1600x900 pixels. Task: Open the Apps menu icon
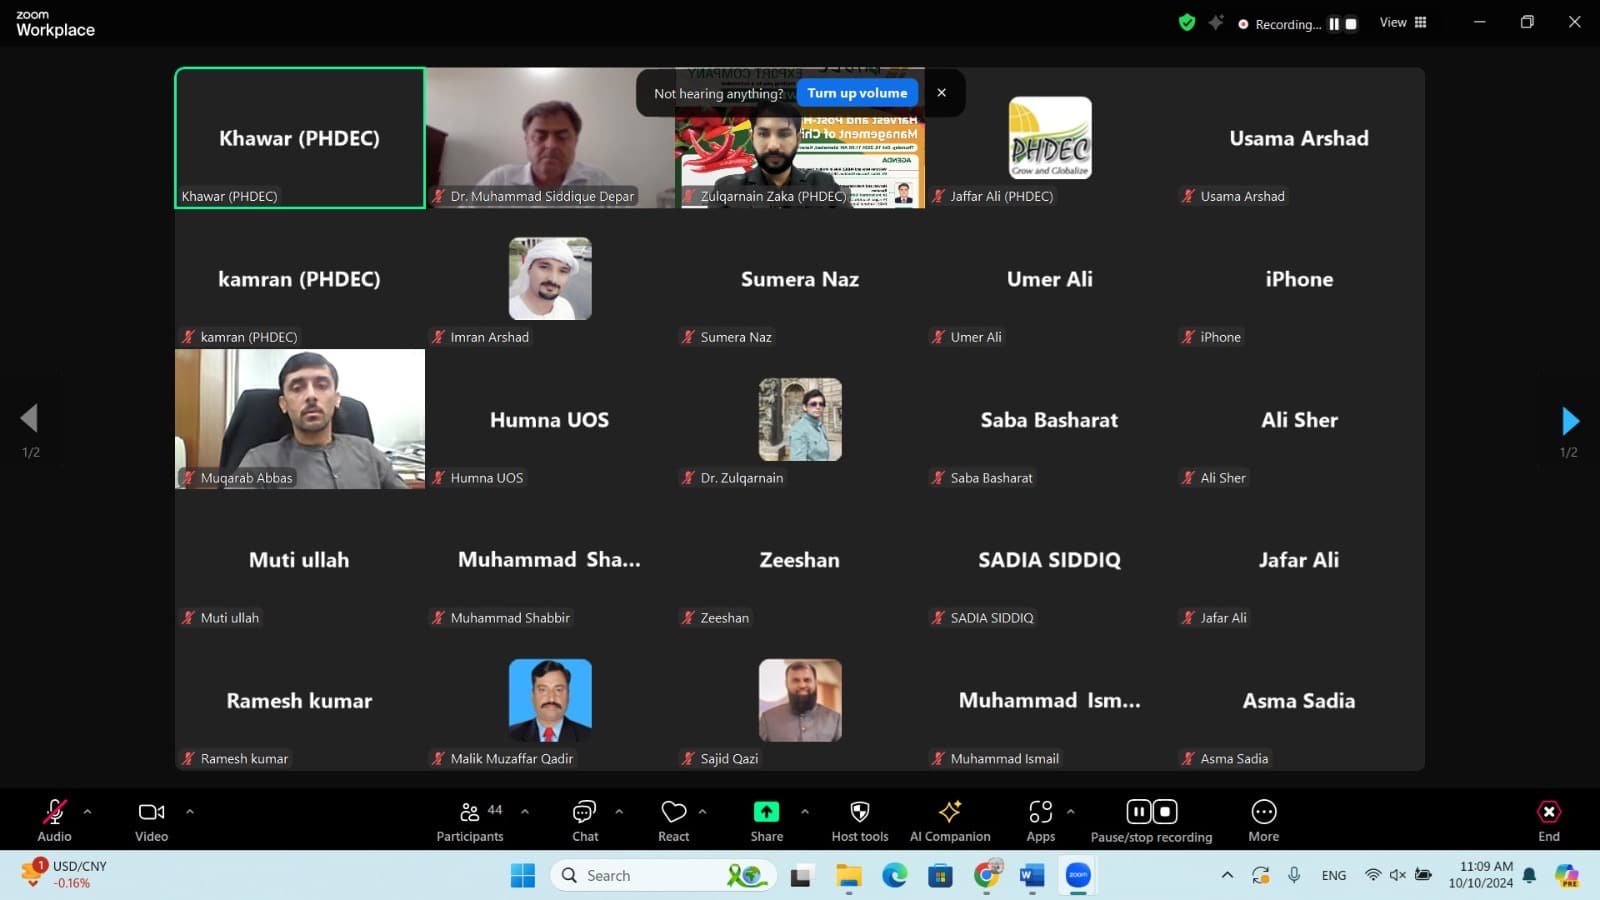coord(1040,820)
